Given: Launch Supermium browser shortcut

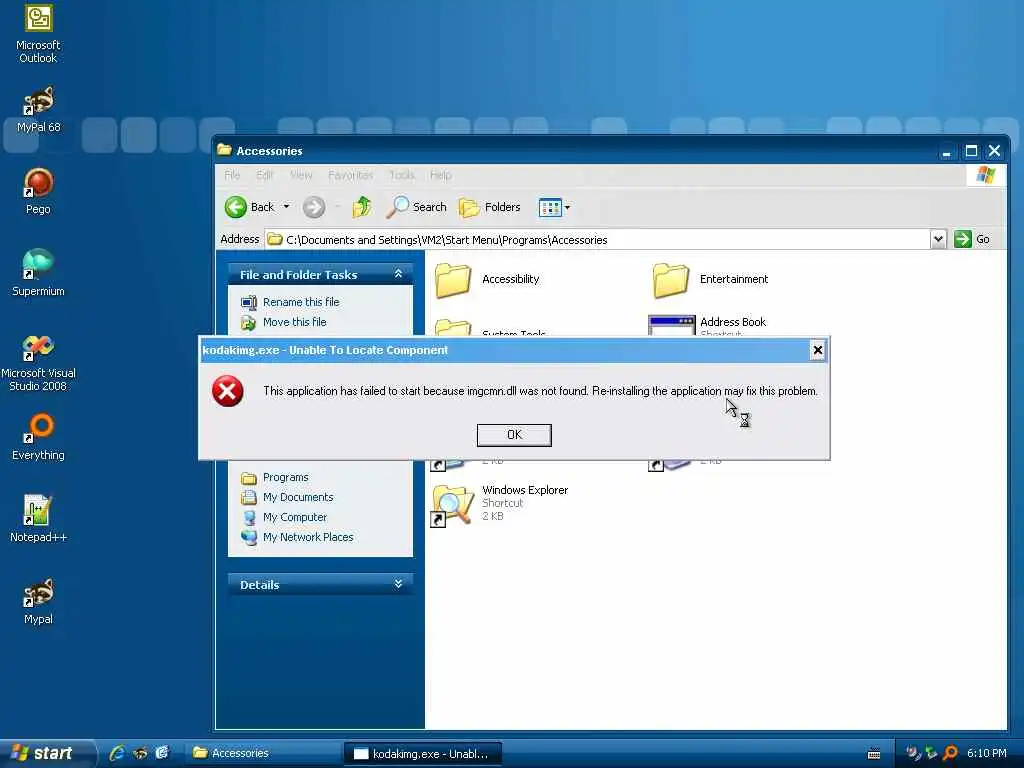Looking at the screenshot, I should coord(38,272).
